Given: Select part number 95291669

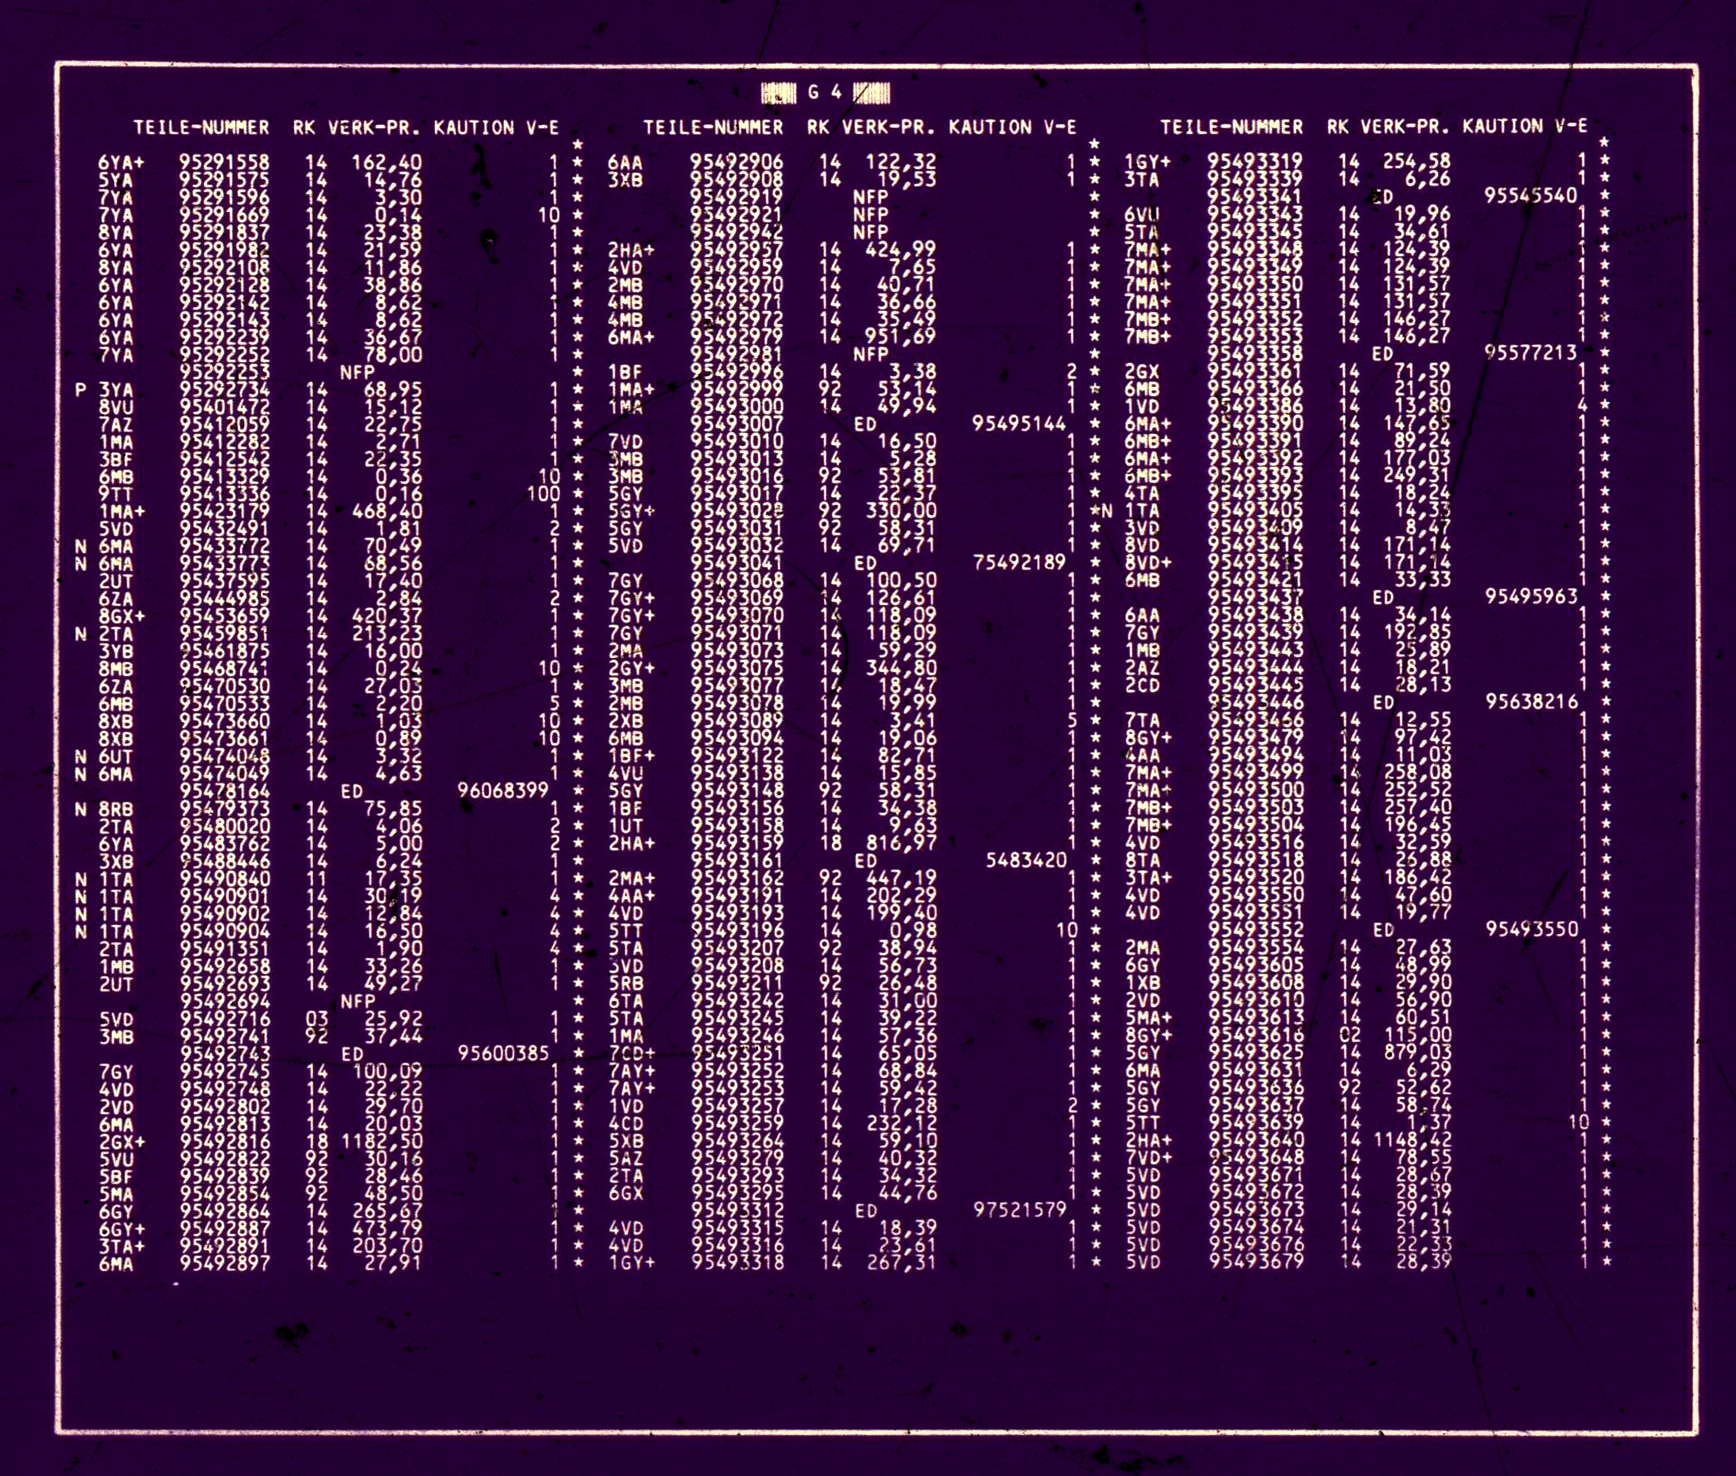Looking at the screenshot, I should (x=224, y=214).
